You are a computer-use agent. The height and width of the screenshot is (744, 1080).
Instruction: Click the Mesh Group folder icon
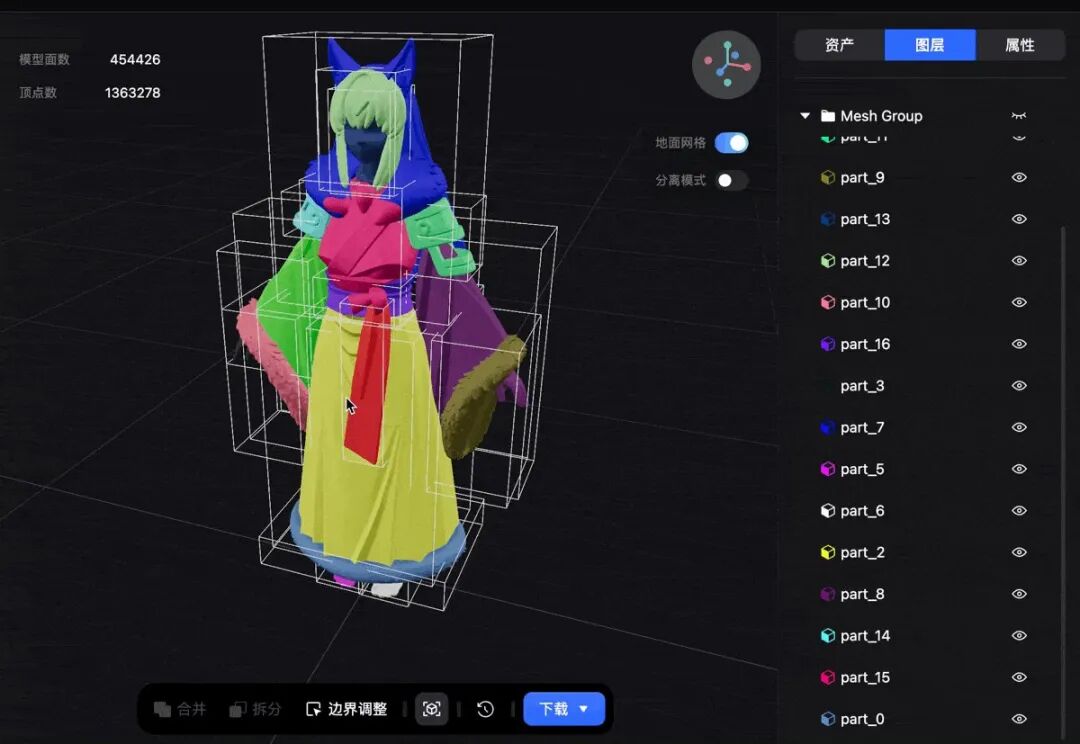[x=828, y=116]
